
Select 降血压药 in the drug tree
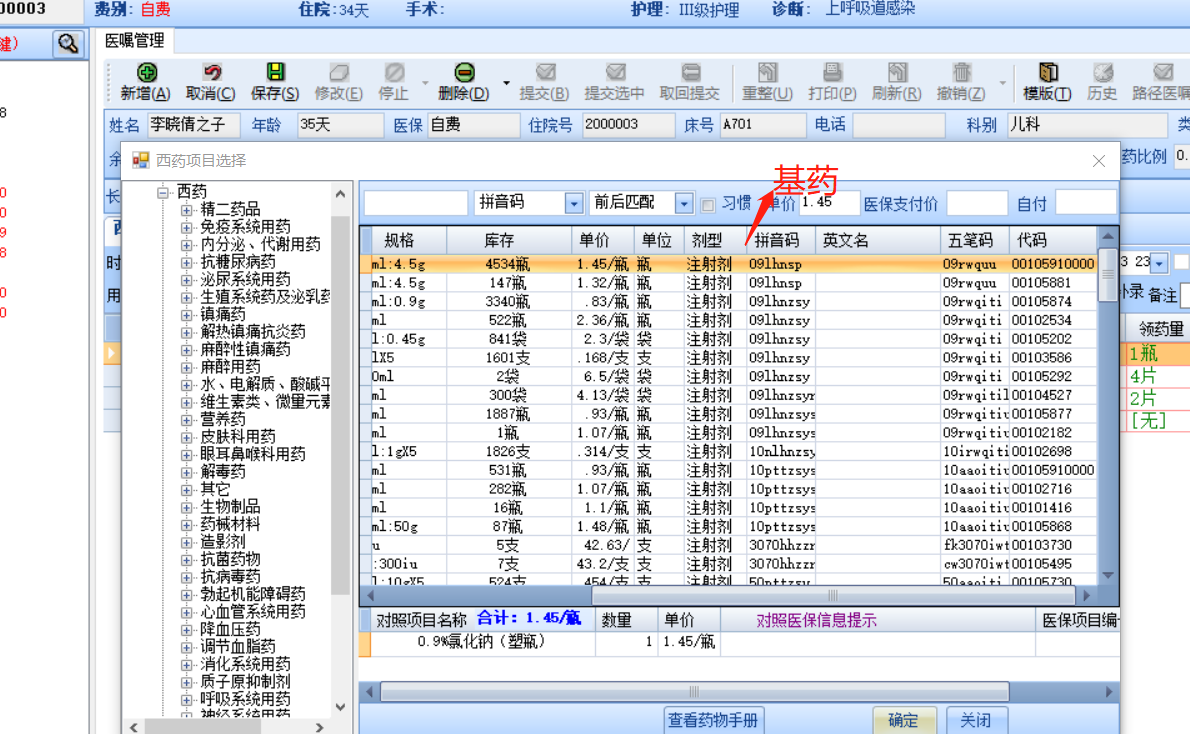click(x=230, y=629)
